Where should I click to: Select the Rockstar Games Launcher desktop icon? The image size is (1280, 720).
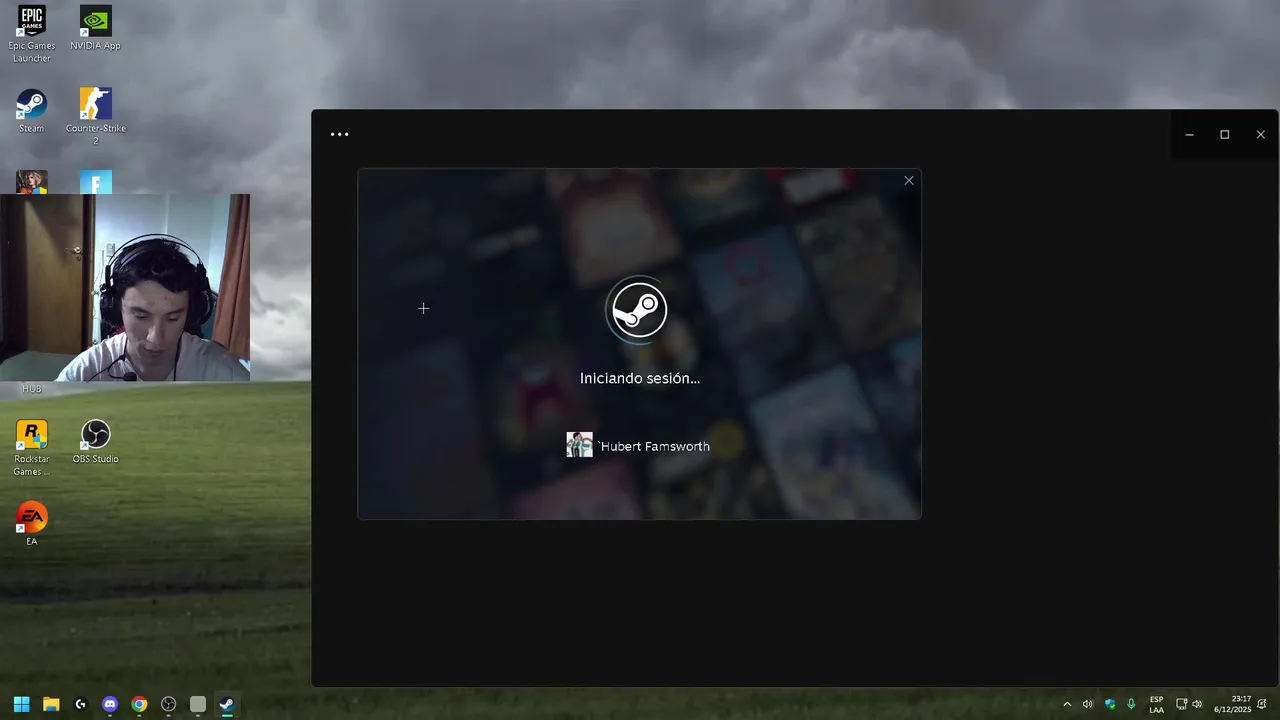point(32,447)
